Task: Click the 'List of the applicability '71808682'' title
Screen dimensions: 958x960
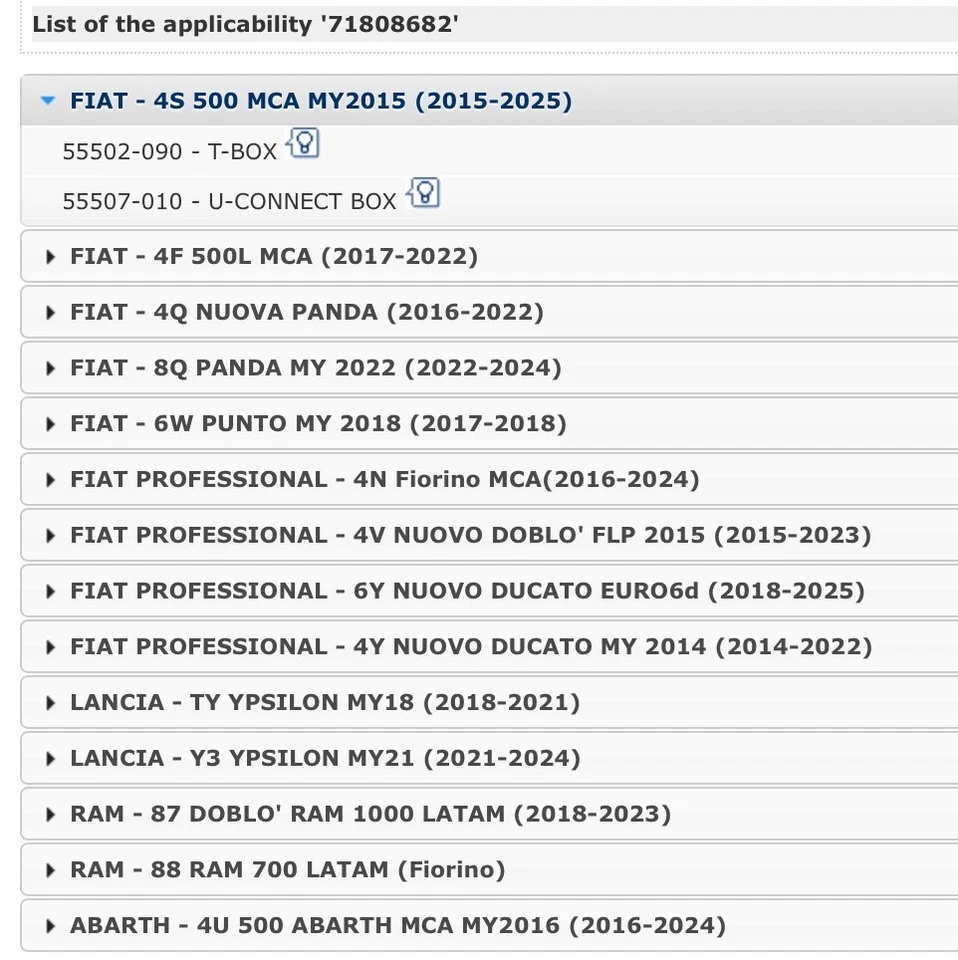Action: [245, 24]
